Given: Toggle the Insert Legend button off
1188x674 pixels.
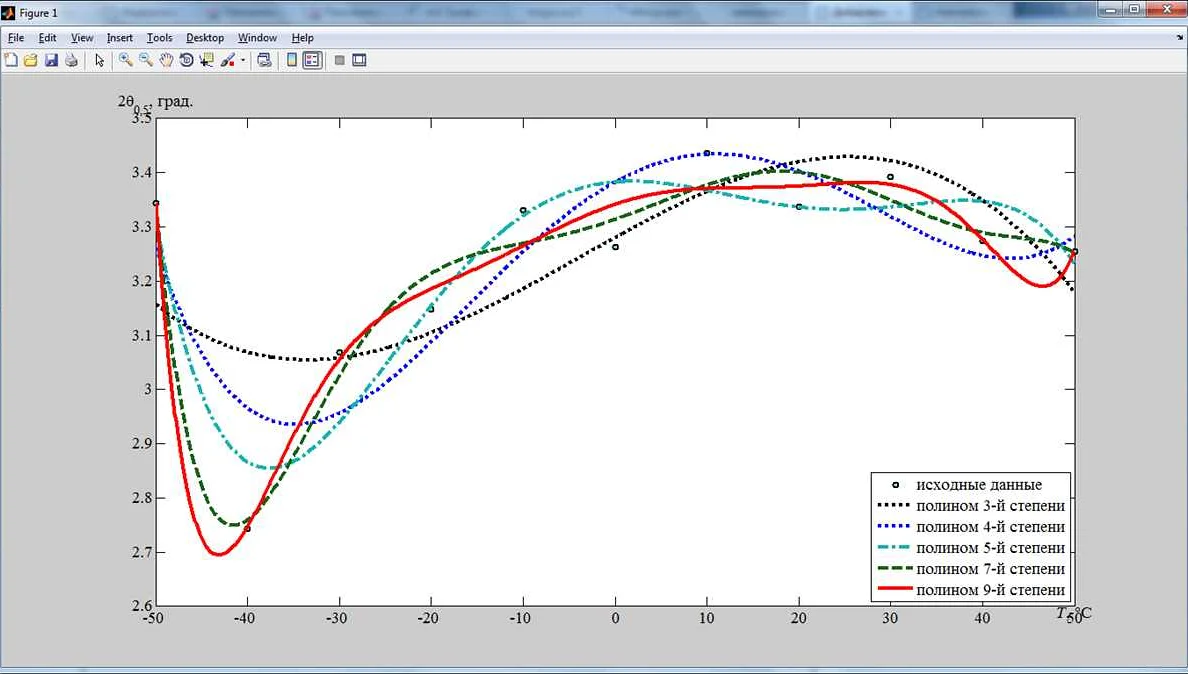Looking at the screenshot, I should (x=312, y=60).
